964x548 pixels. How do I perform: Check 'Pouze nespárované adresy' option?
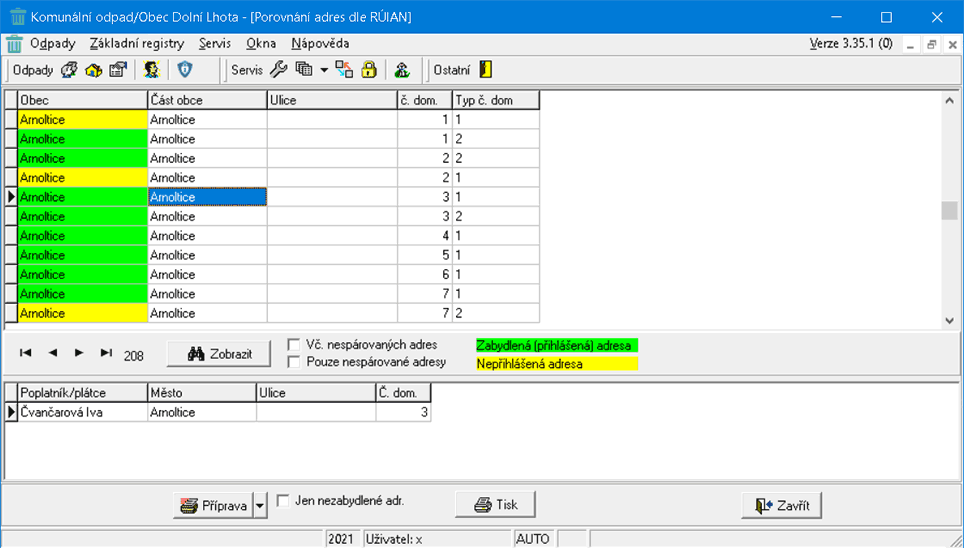point(294,362)
